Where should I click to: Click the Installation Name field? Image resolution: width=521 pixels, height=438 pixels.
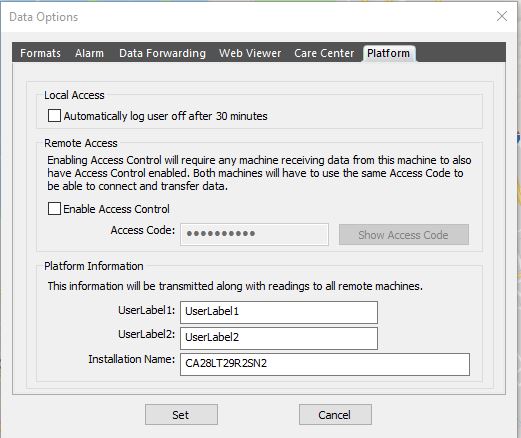pos(325,364)
